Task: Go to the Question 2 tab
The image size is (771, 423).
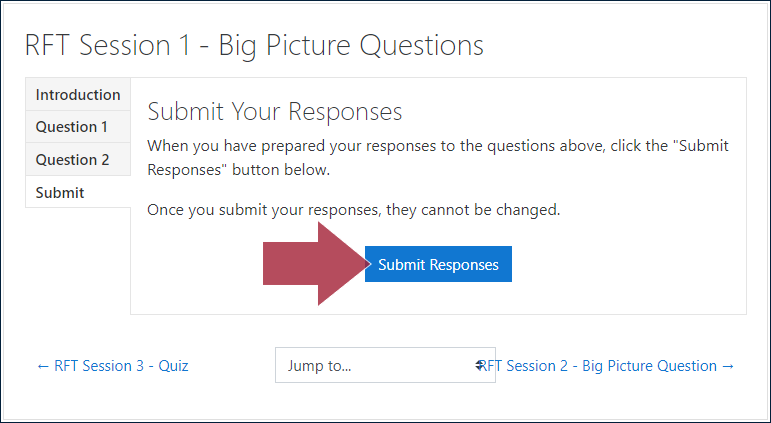Action: pos(78,160)
